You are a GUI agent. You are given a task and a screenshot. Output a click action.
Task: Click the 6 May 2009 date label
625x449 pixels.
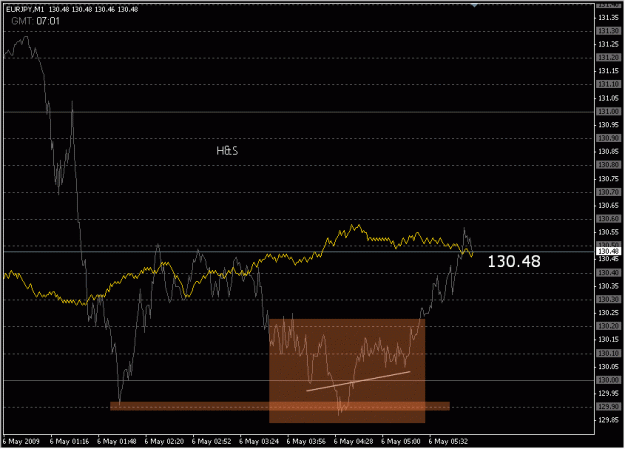(x=21, y=441)
